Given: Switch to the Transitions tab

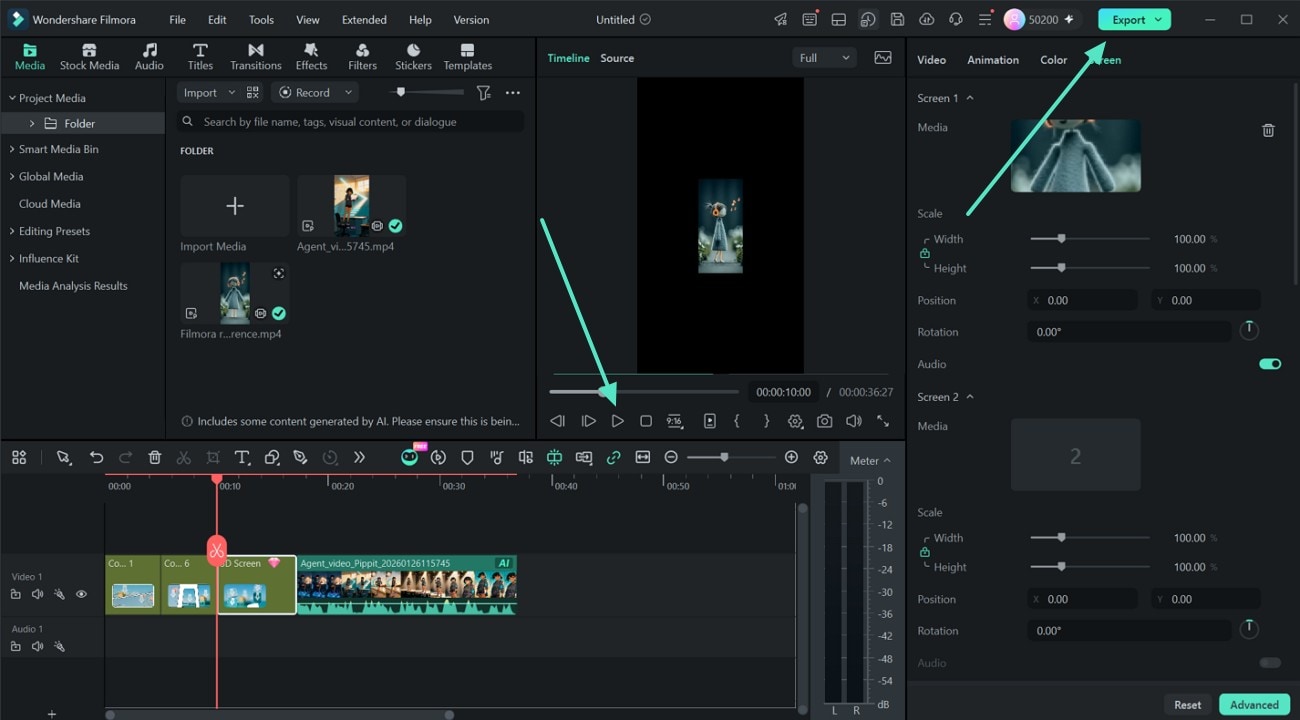Looking at the screenshot, I should (256, 56).
